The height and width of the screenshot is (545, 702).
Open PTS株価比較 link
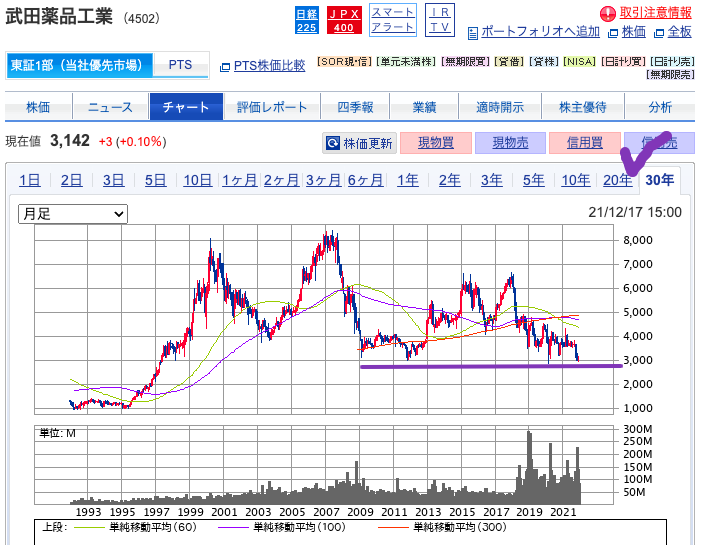coord(270,66)
